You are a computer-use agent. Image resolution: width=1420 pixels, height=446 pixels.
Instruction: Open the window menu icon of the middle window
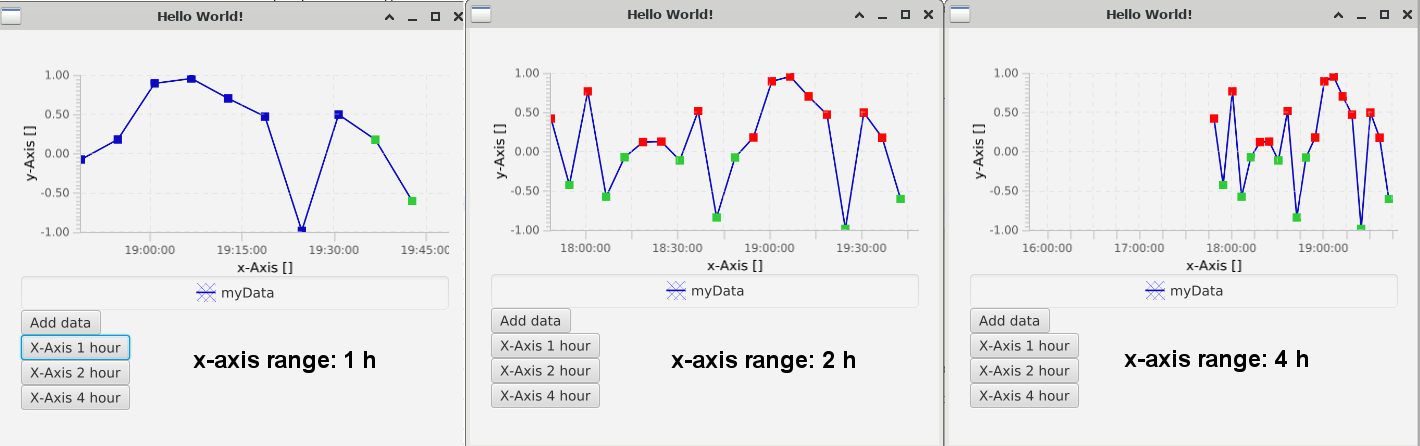tap(481, 14)
